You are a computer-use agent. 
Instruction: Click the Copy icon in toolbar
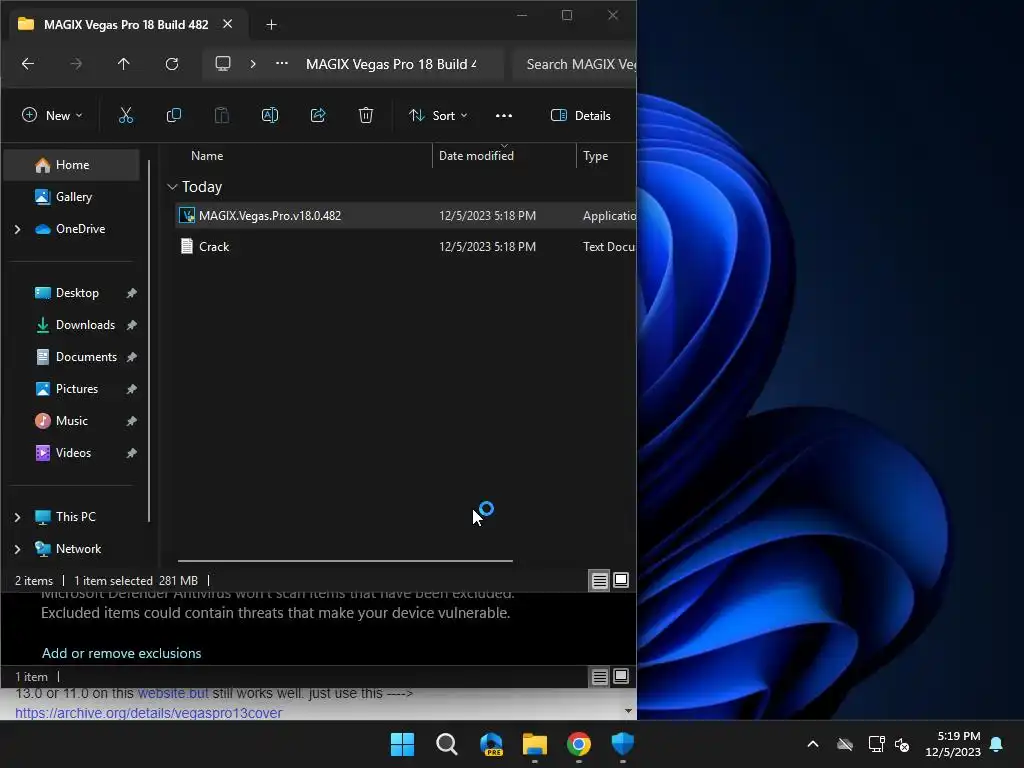pyautogui.click(x=174, y=116)
